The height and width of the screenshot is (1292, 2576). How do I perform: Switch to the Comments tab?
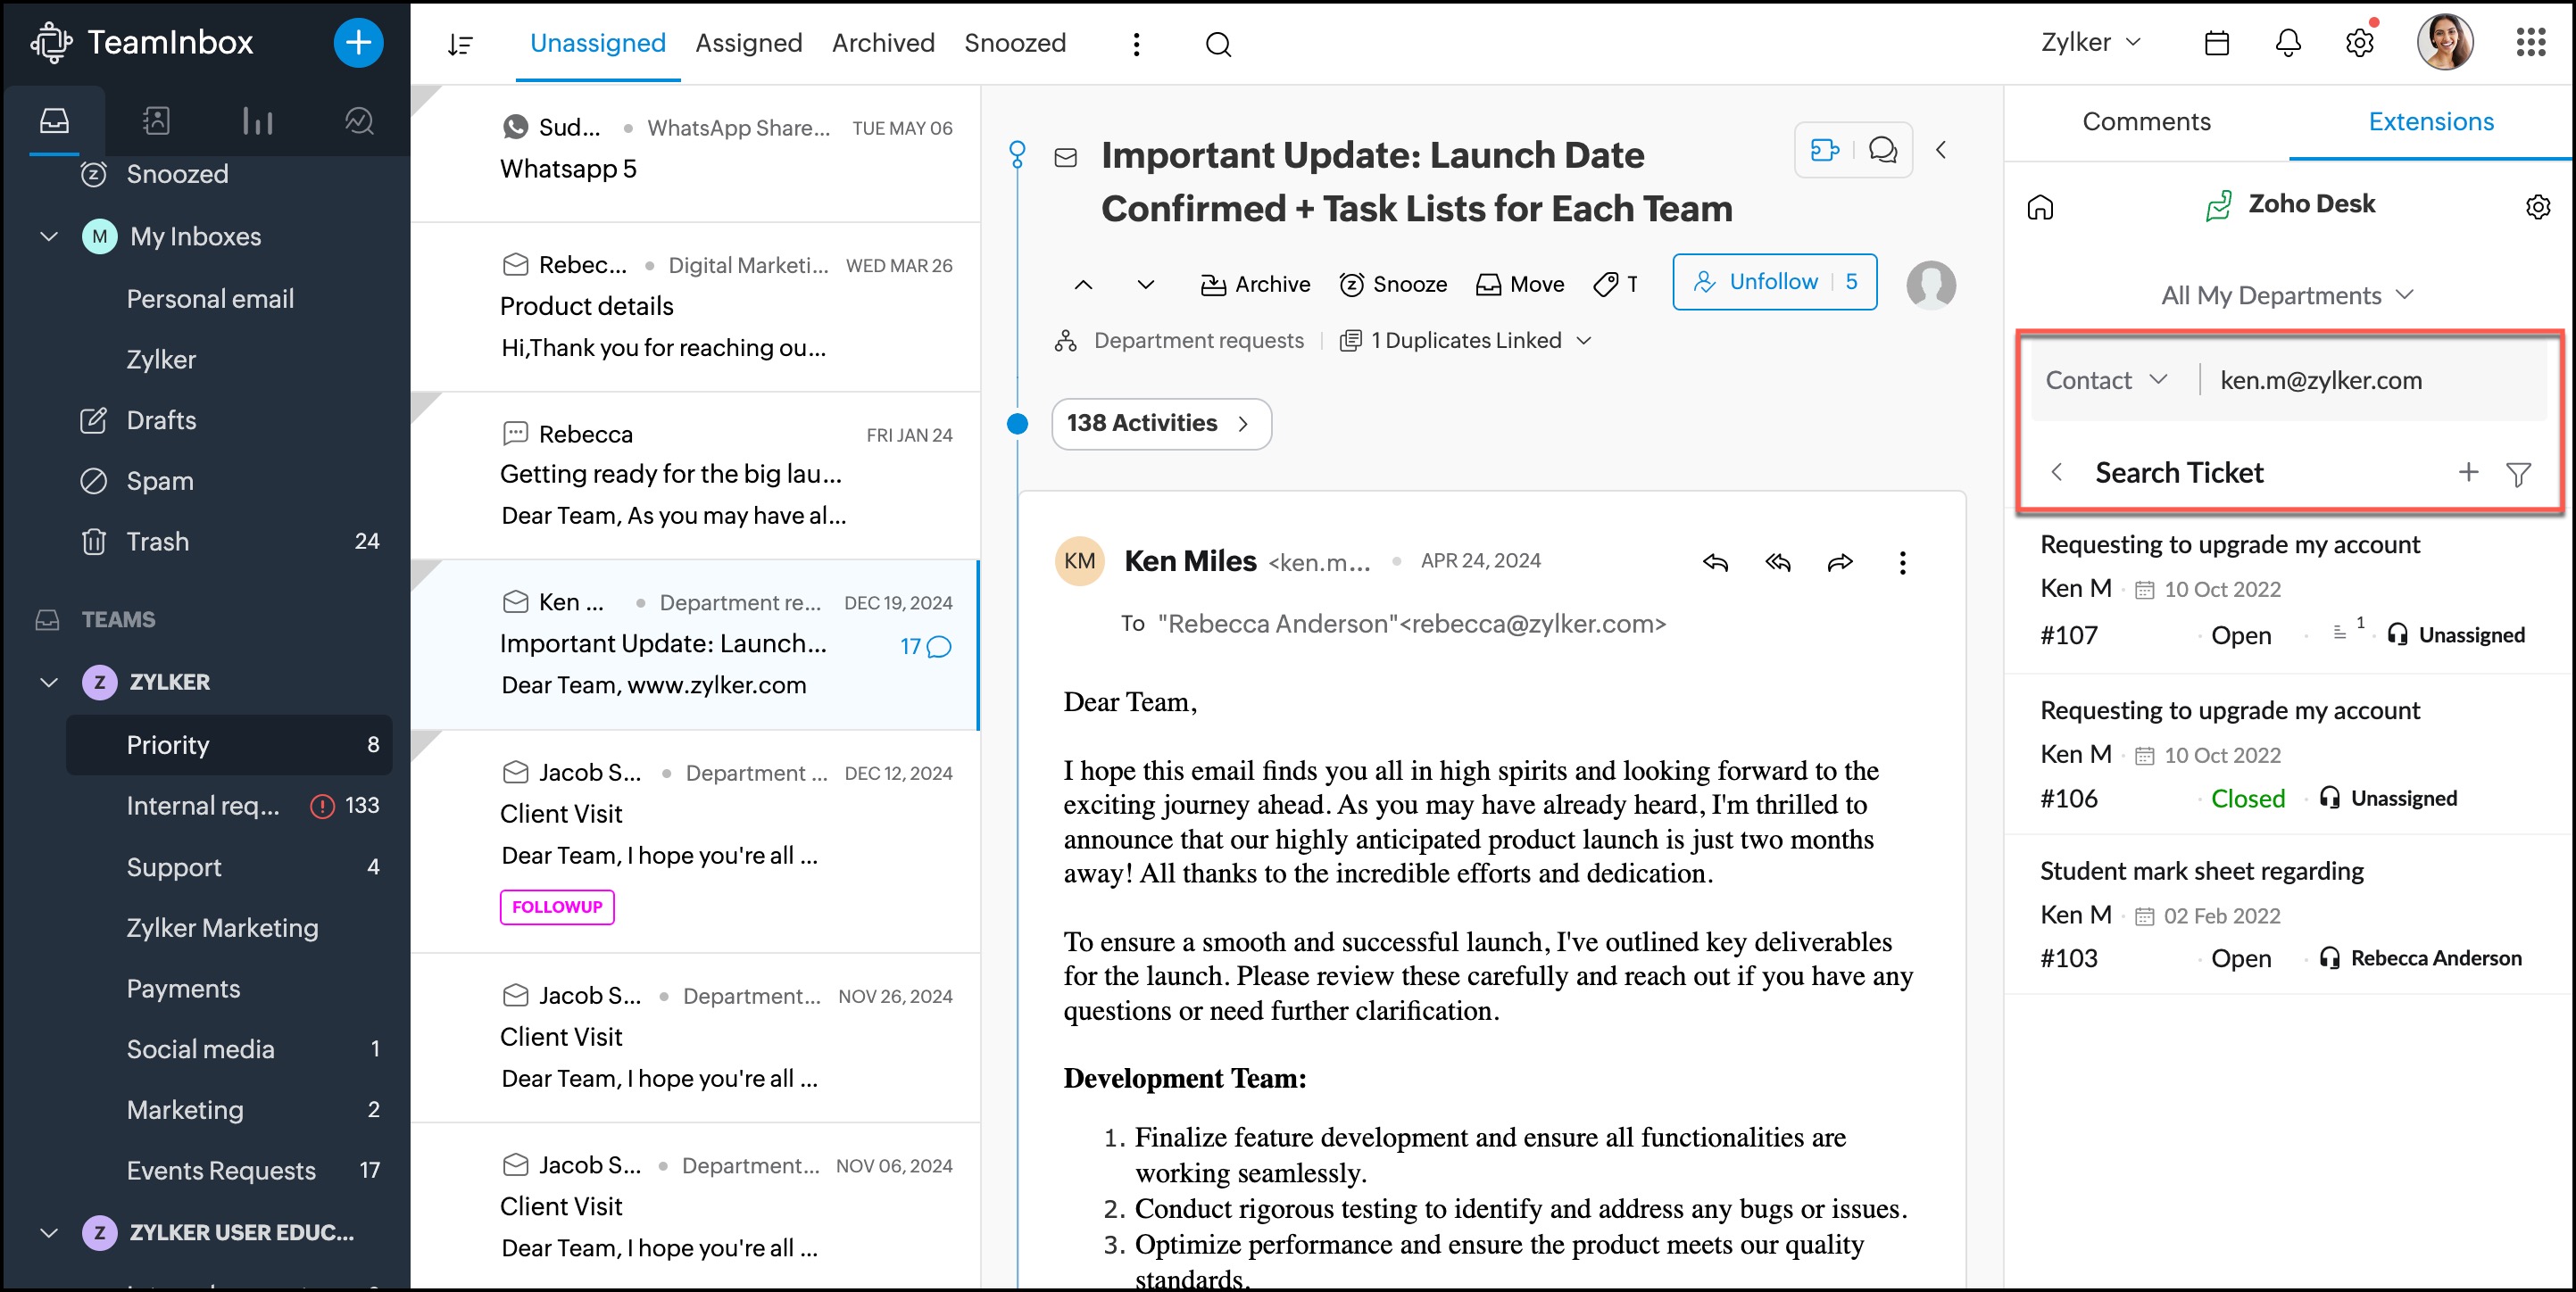point(2146,121)
